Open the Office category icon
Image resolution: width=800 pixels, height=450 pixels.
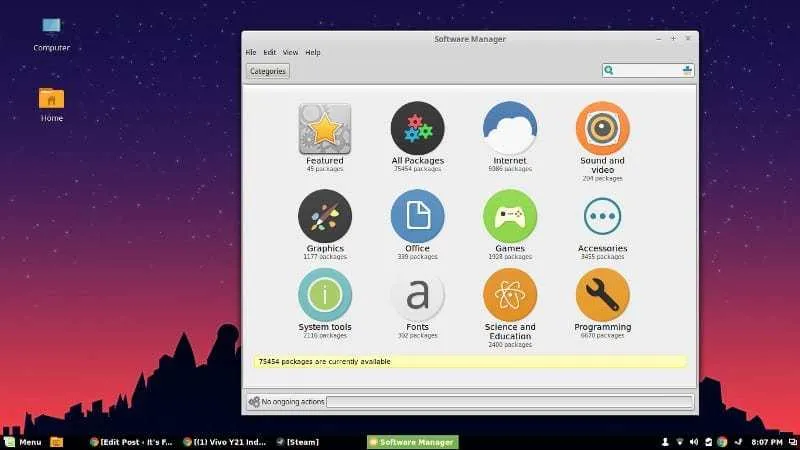coord(417,216)
